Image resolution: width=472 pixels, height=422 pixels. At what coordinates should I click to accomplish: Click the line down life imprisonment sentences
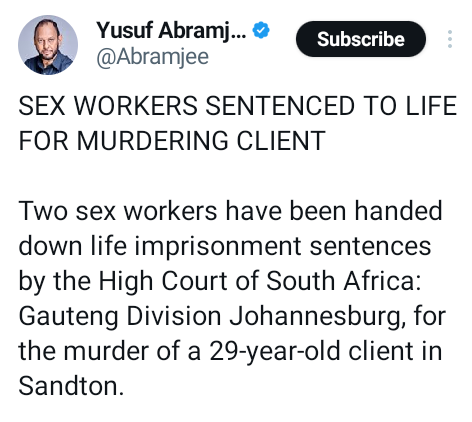pyautogui.click(x=225, y=246)
